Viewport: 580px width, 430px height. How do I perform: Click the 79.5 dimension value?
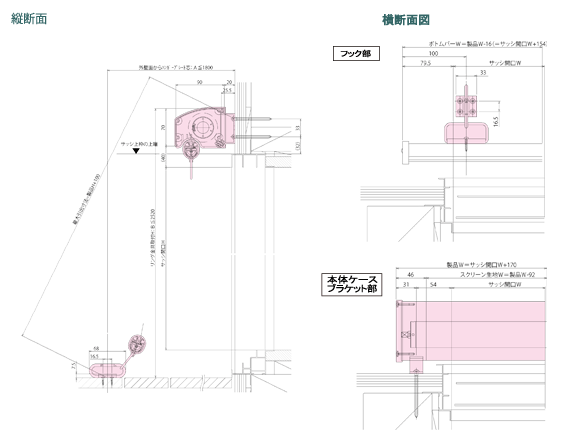(425, 63)
